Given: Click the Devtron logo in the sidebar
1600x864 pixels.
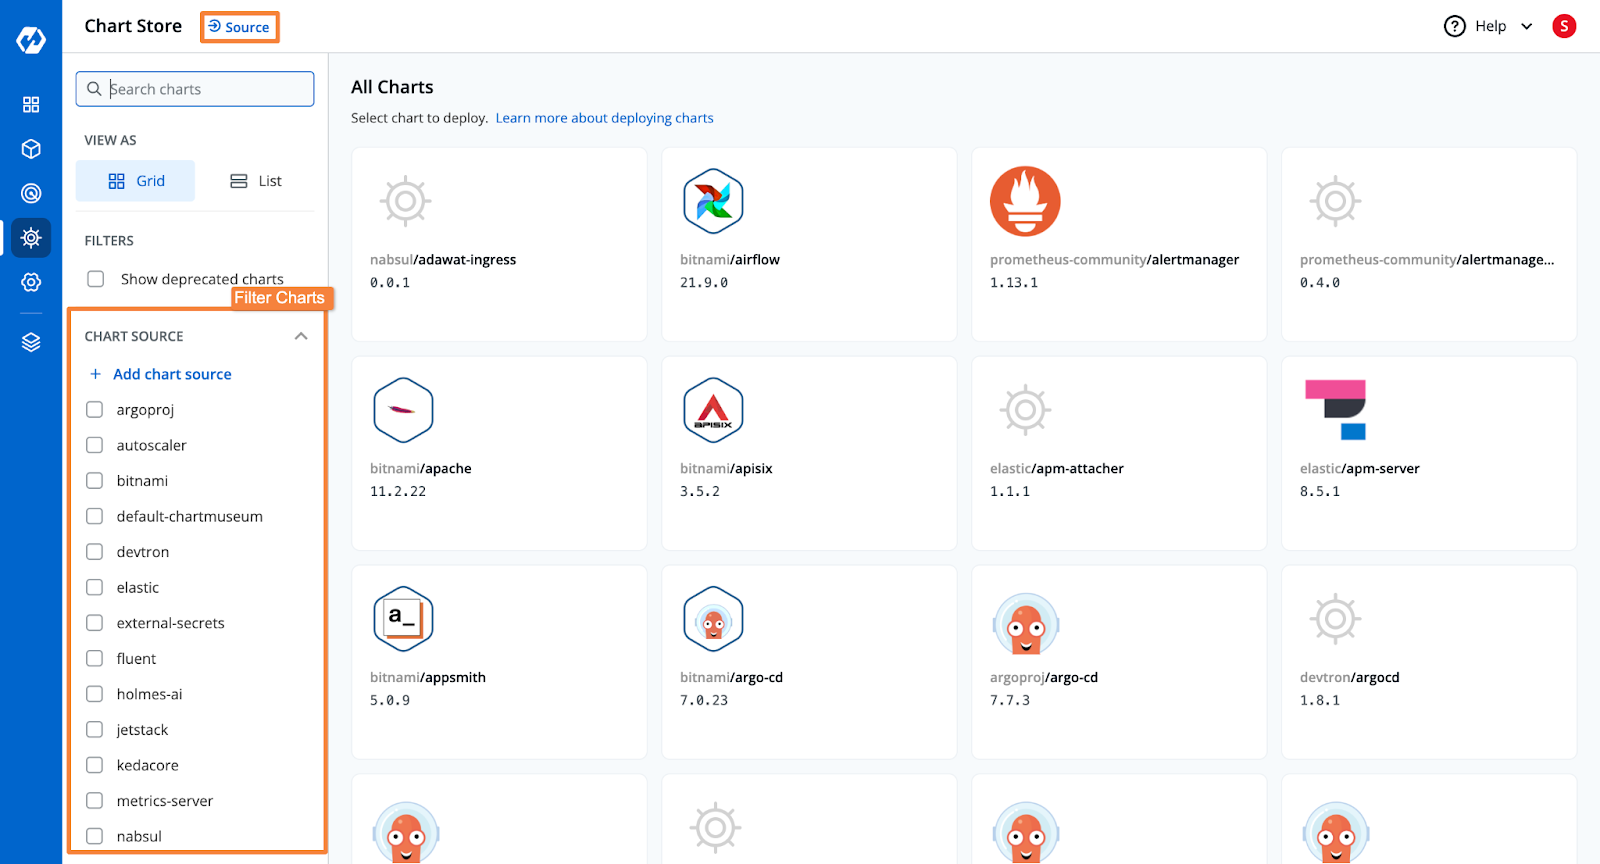Looking at the screenshot, I should tap(31, 40).
